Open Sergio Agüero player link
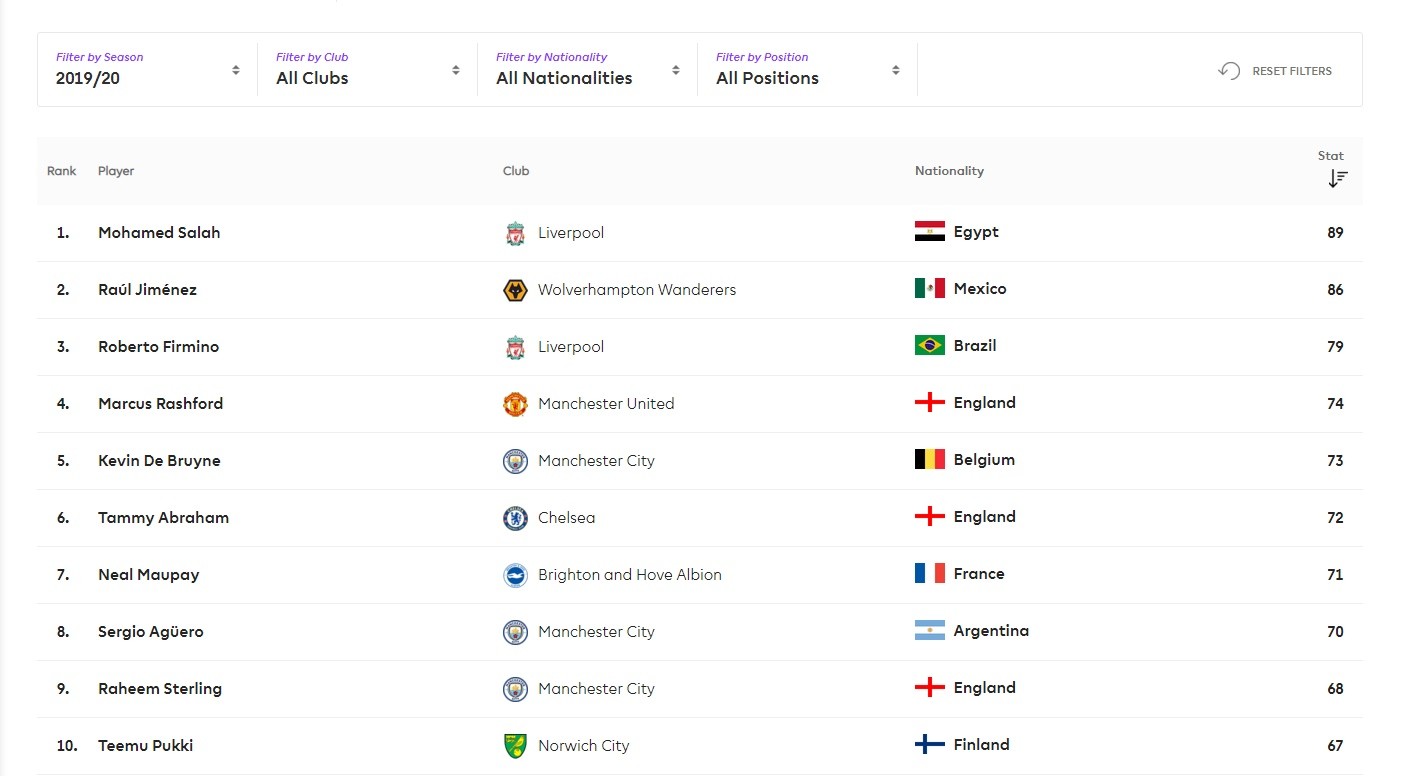Screen dimensions: 1403x776 click(150, 632)
